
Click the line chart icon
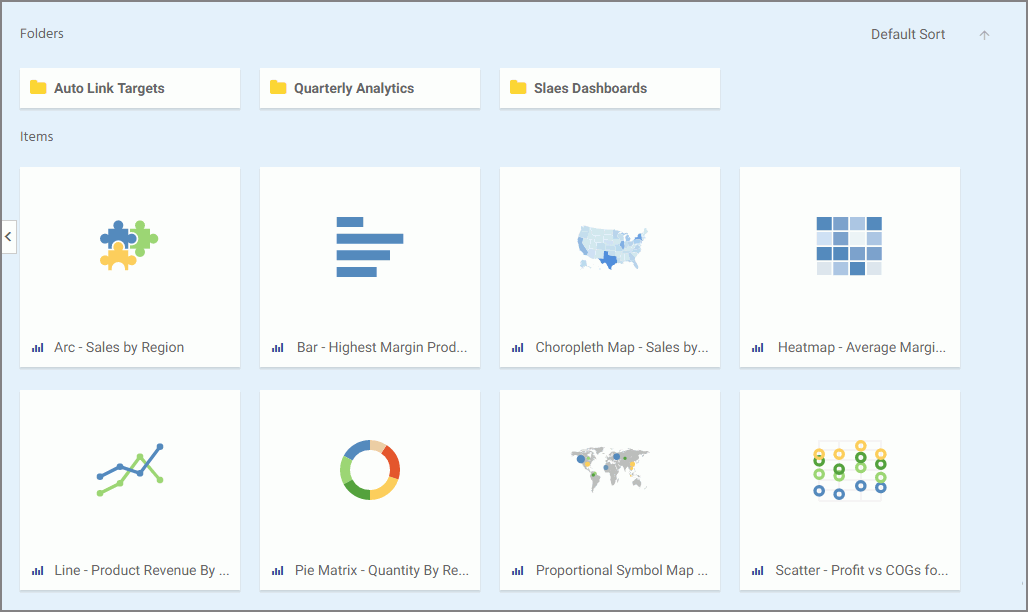click(x=129, y=469)
